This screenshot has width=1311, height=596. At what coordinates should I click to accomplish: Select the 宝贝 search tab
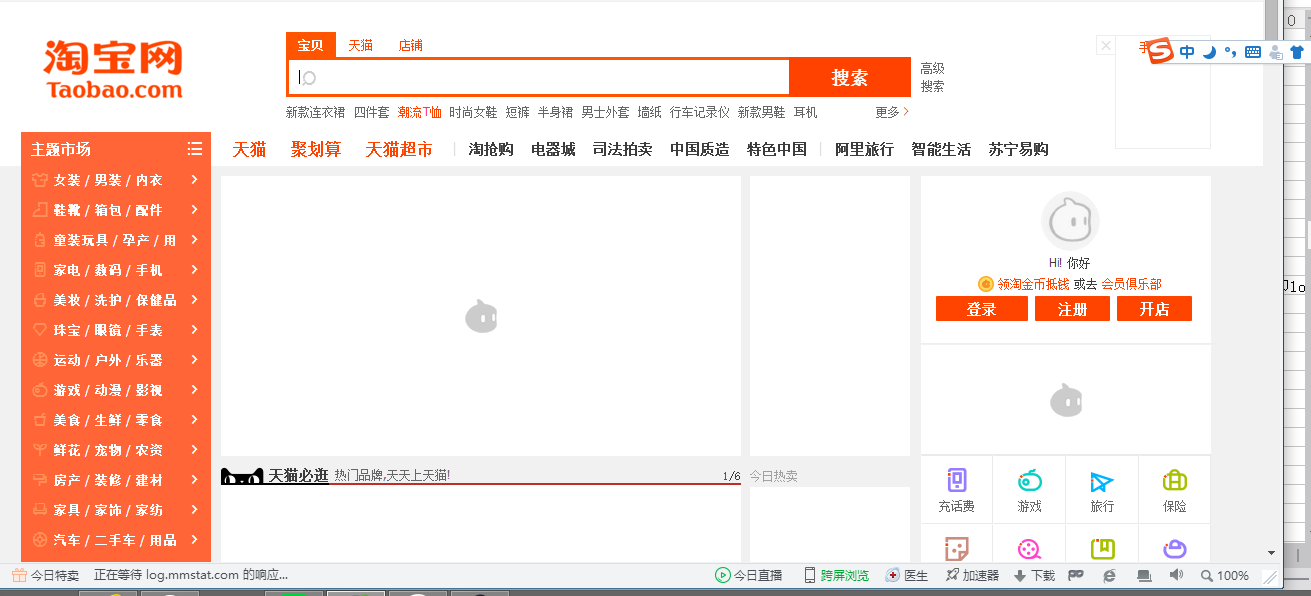tap(310, 45)
